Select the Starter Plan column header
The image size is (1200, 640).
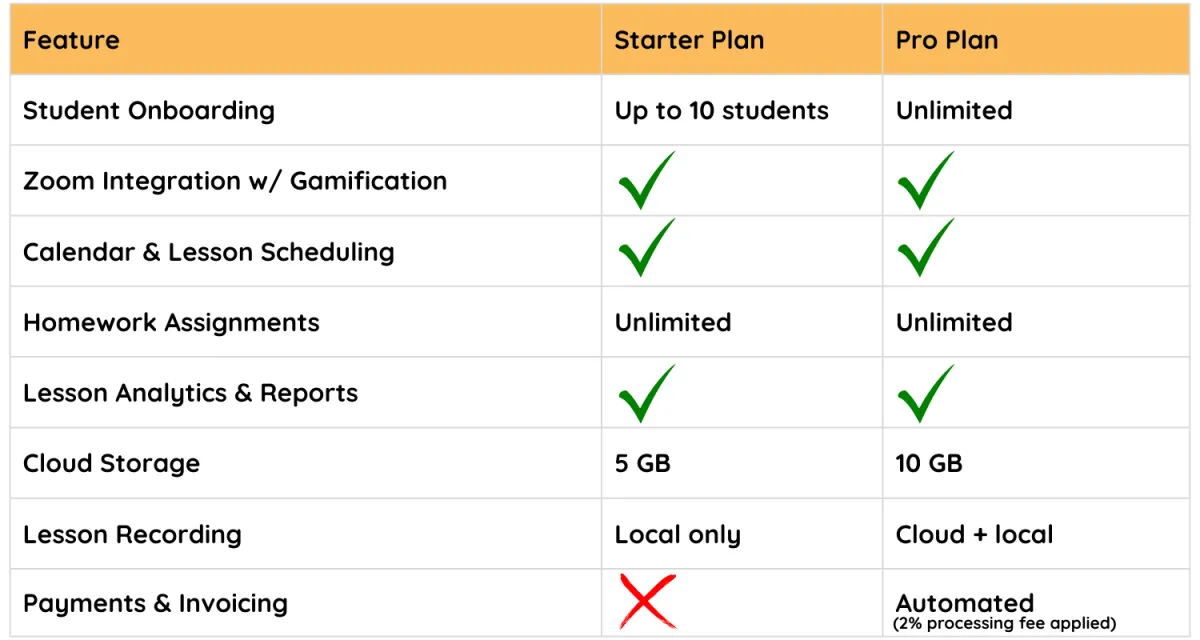tap(689, 41)
